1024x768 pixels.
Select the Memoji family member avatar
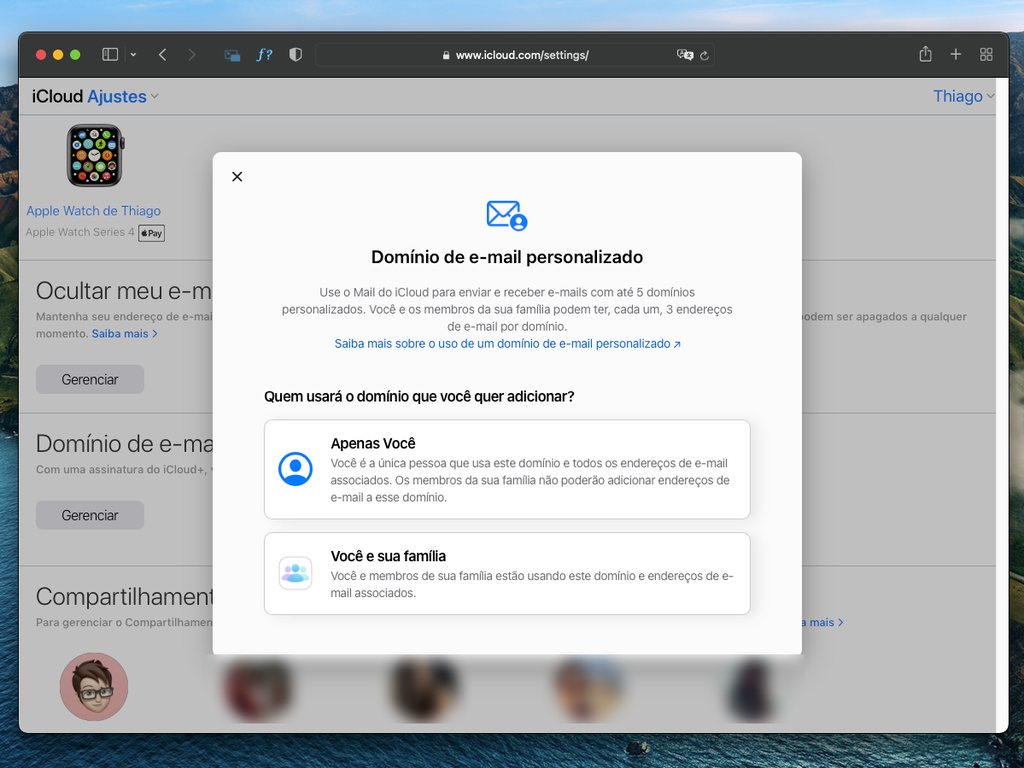(x=94, y=686)
